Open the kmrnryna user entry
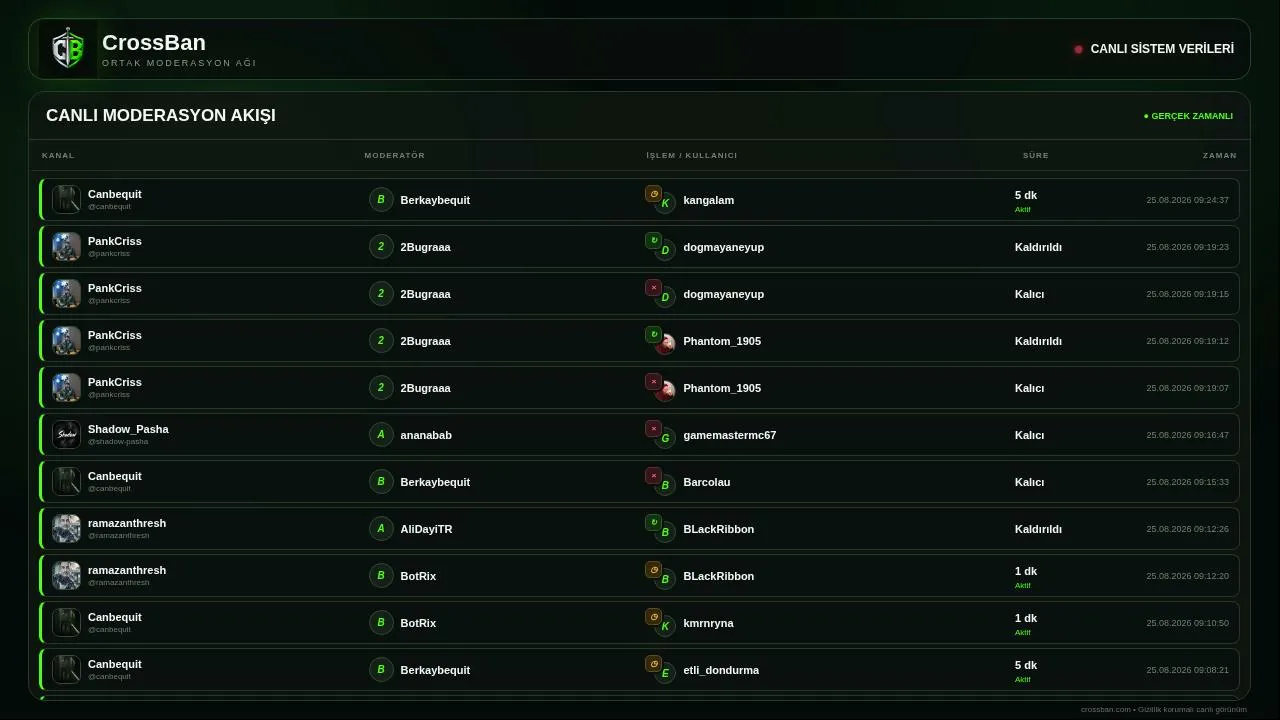The width and height of the screenshot is (1280, 720). point(708,623)
